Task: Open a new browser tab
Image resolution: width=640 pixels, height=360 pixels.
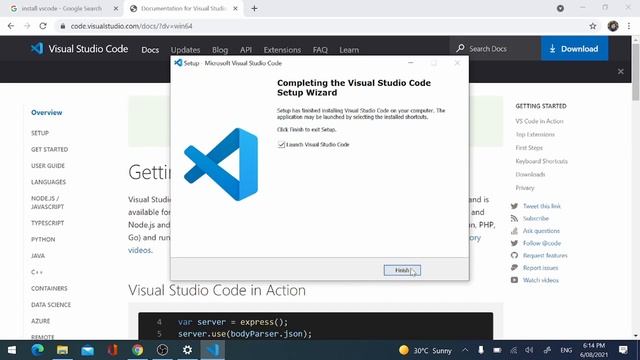Action: 254,8
